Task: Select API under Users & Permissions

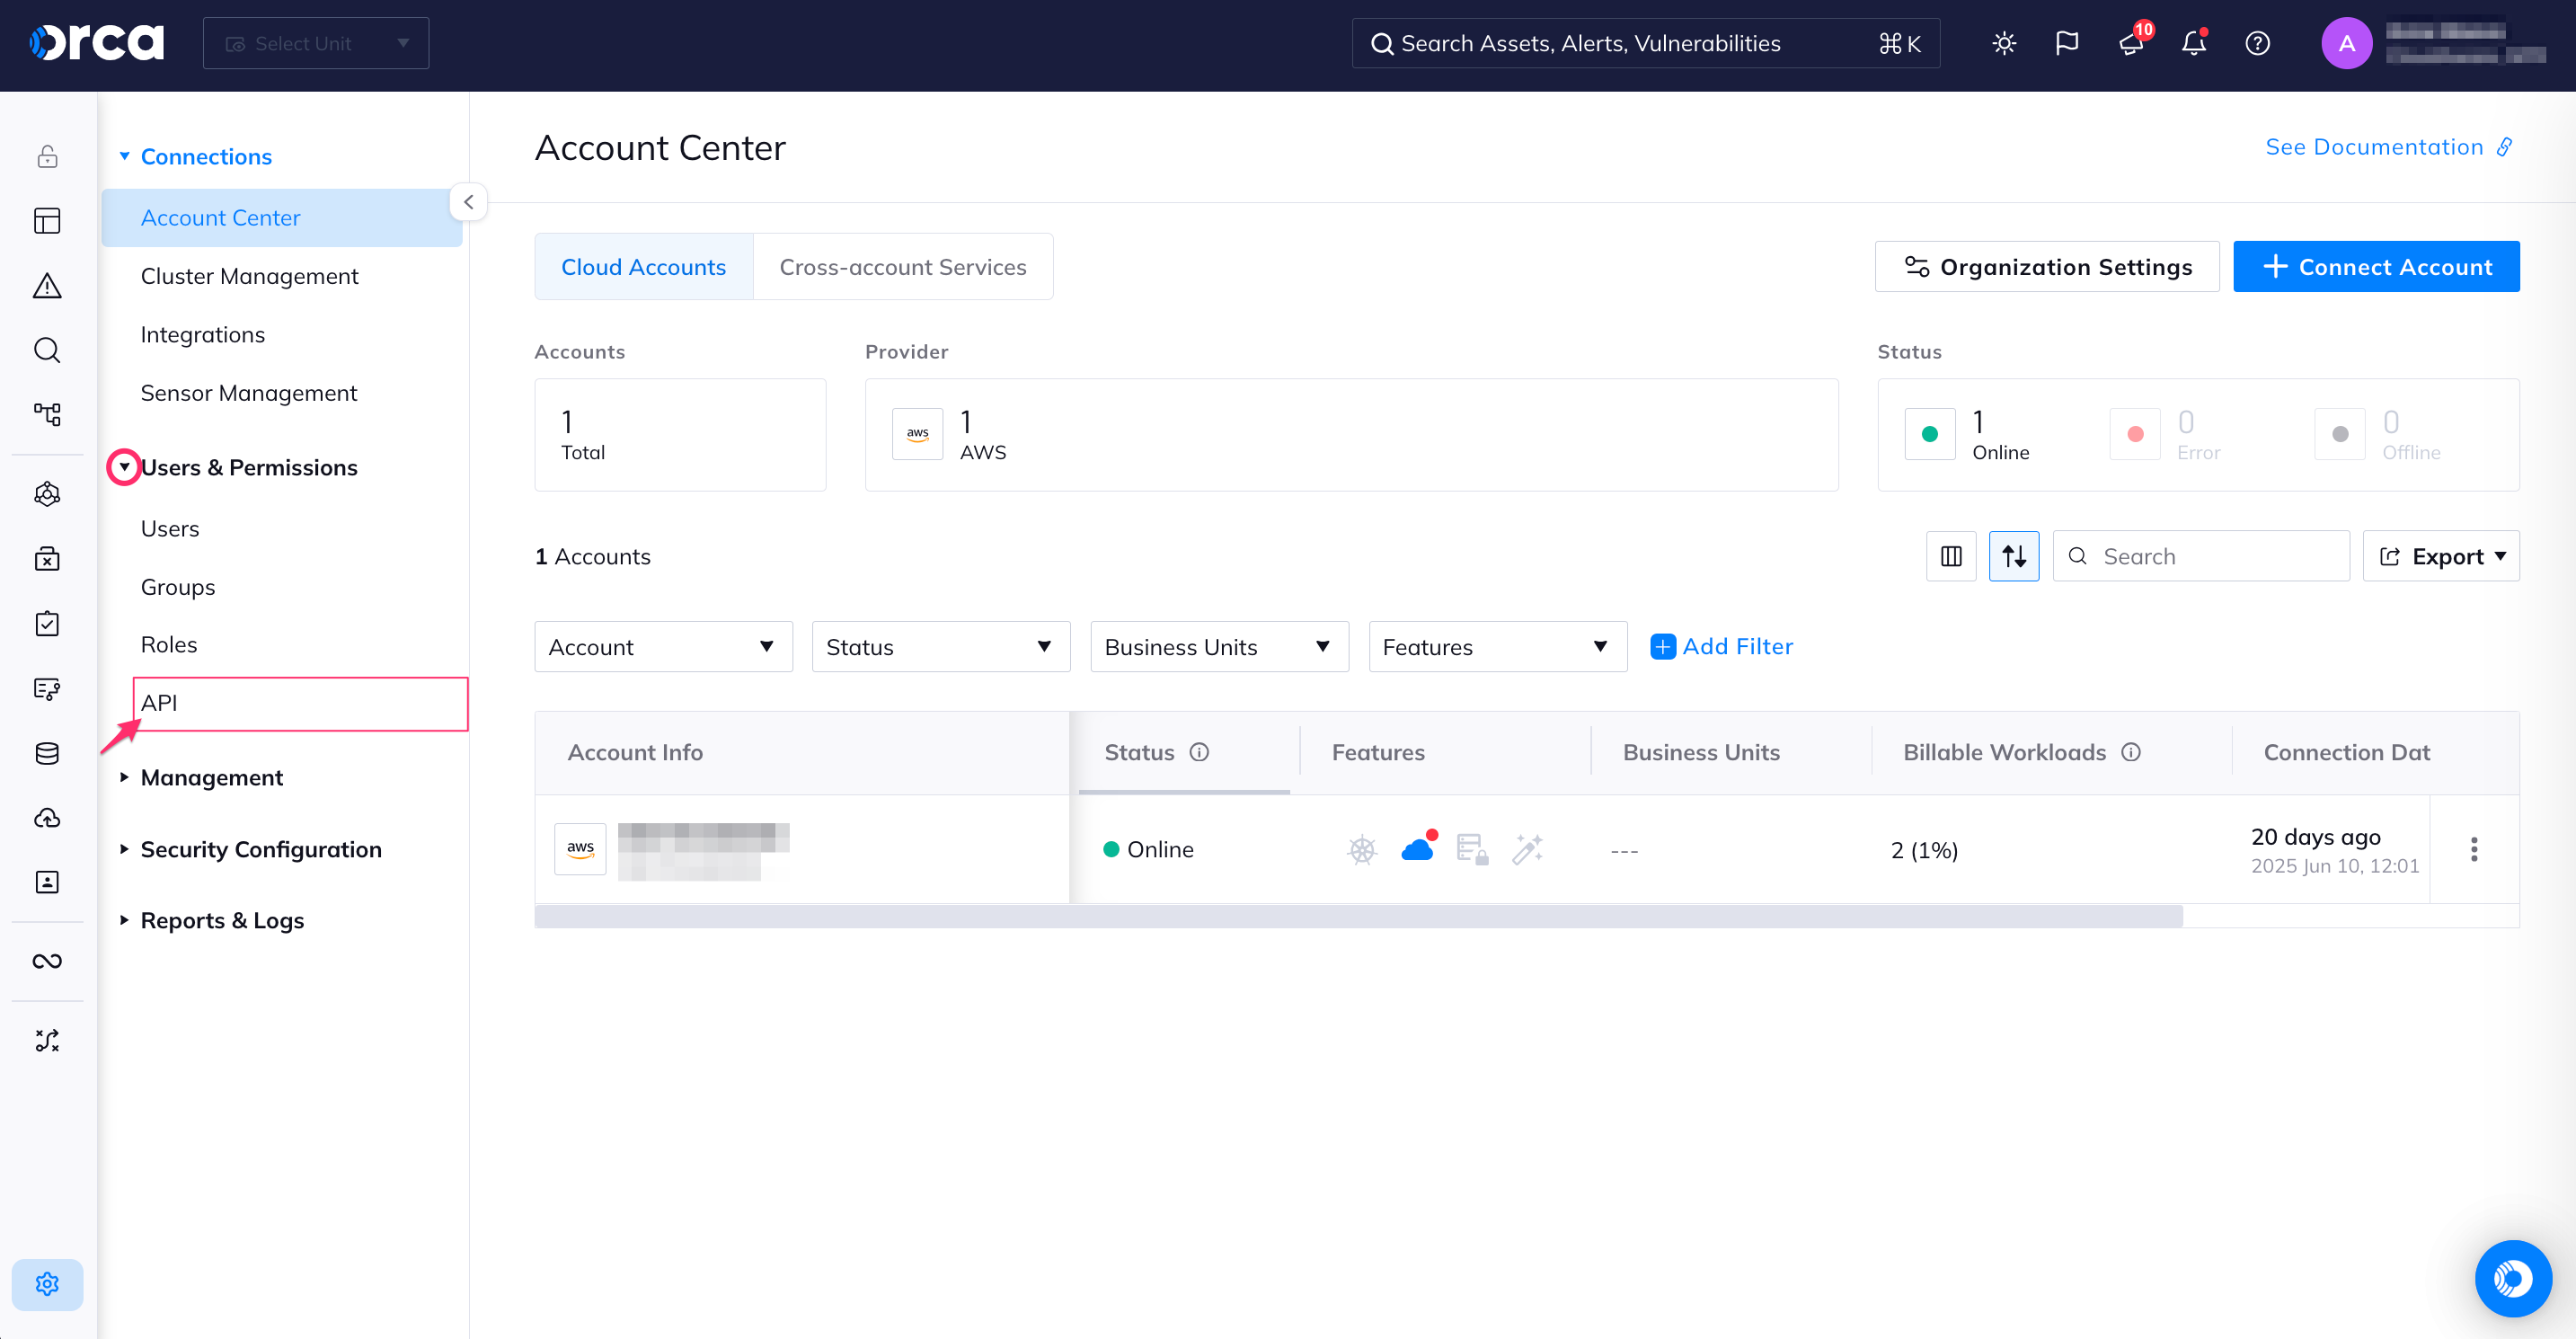Action: pos(160,702)
